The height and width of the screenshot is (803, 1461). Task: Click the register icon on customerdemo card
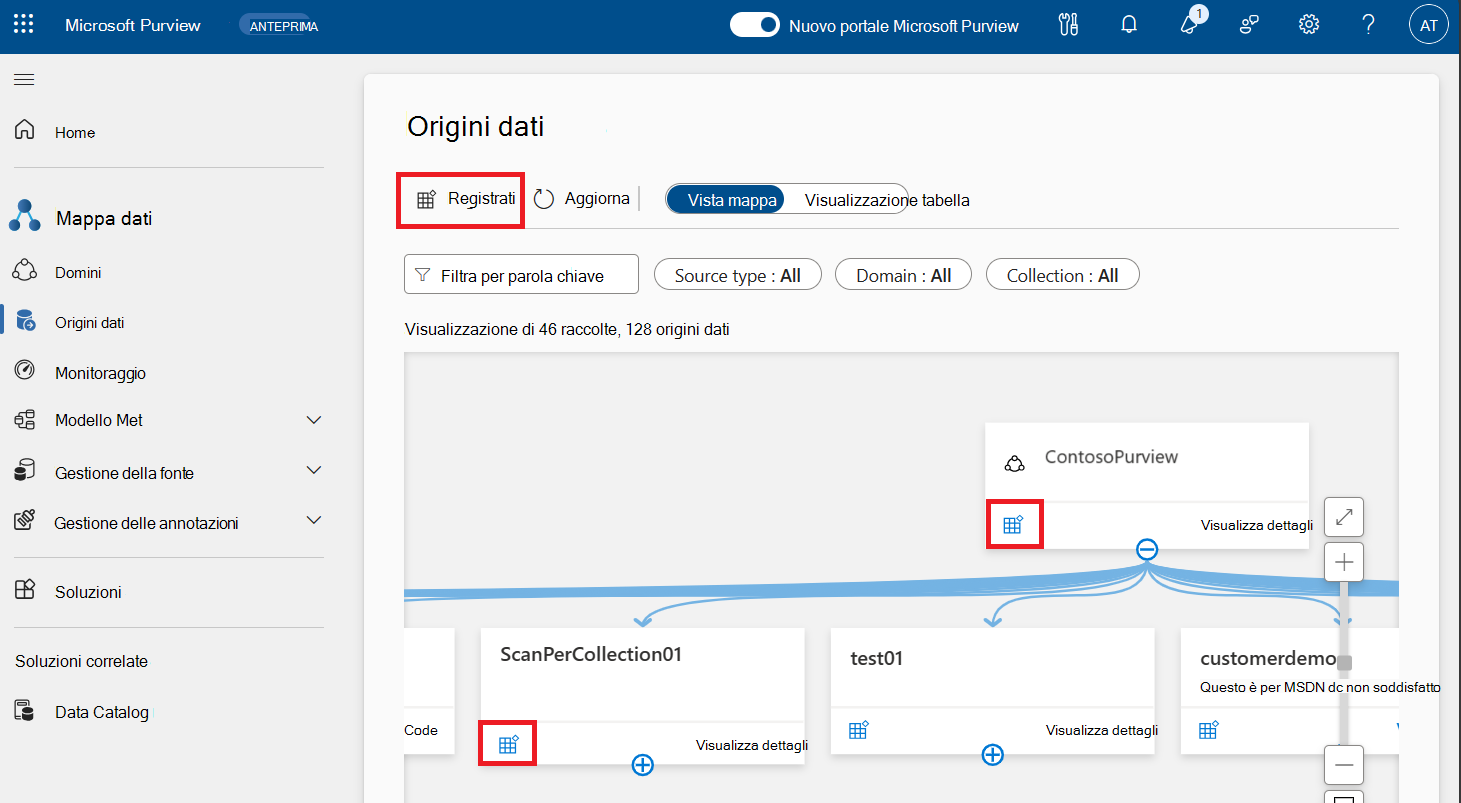coord(1208,730)
